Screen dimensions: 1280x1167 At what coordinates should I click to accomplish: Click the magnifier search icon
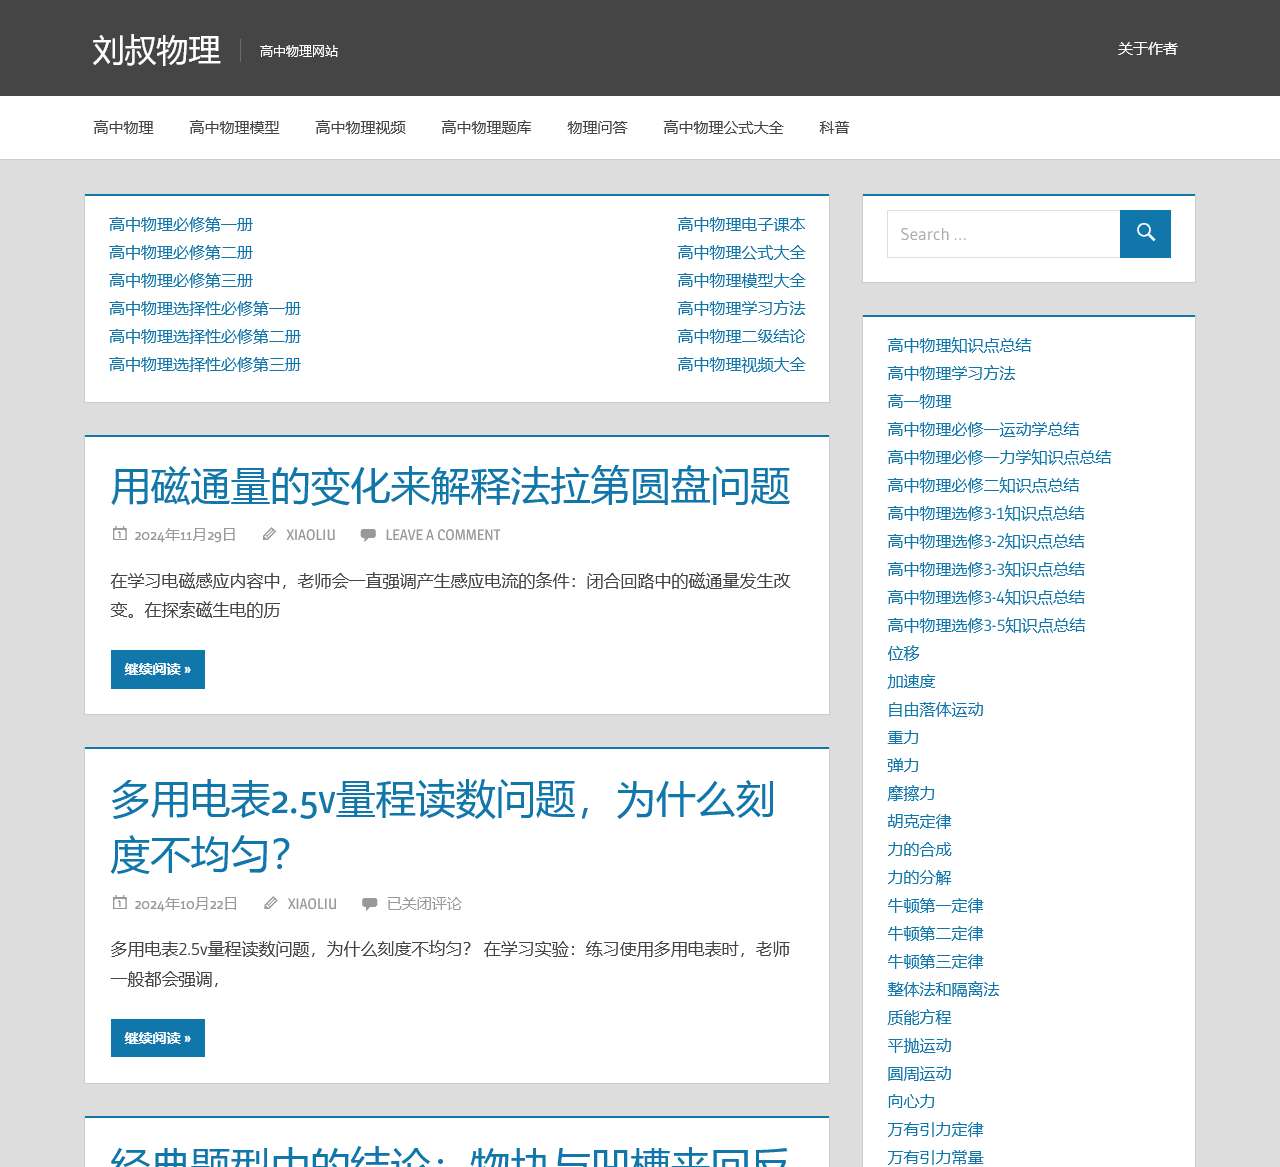1145,233
